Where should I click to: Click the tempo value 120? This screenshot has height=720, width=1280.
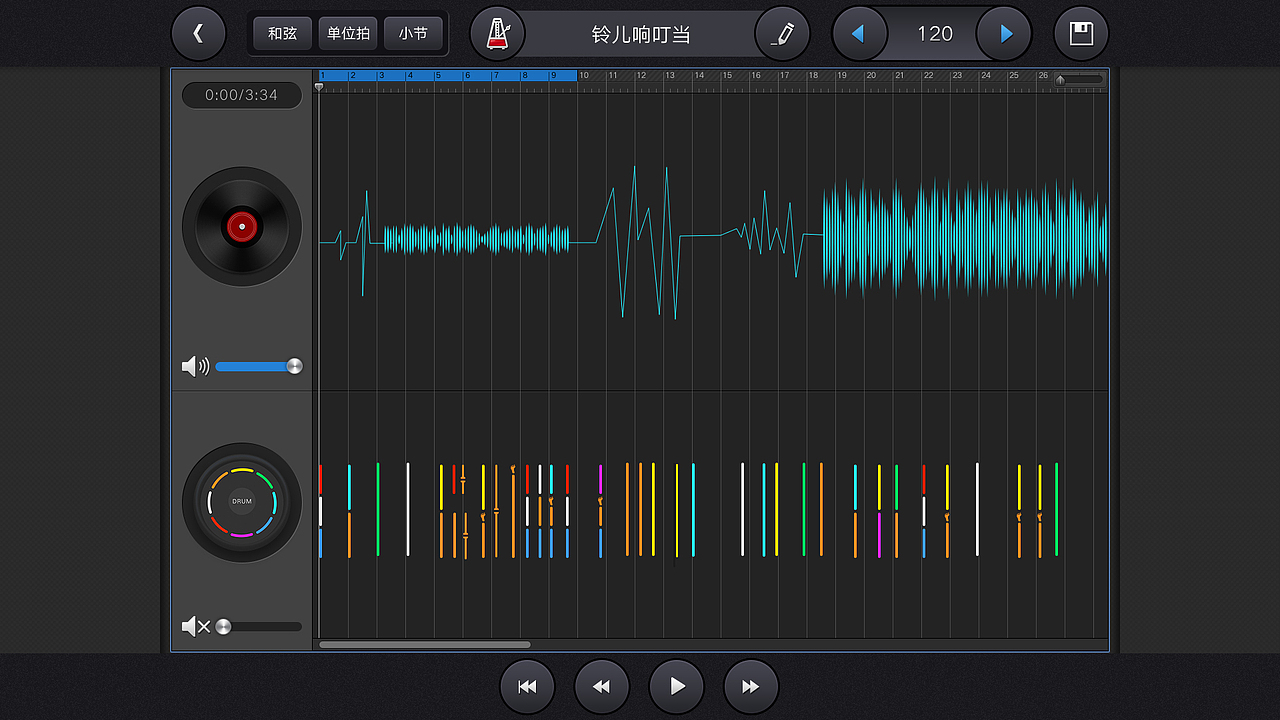935,34
